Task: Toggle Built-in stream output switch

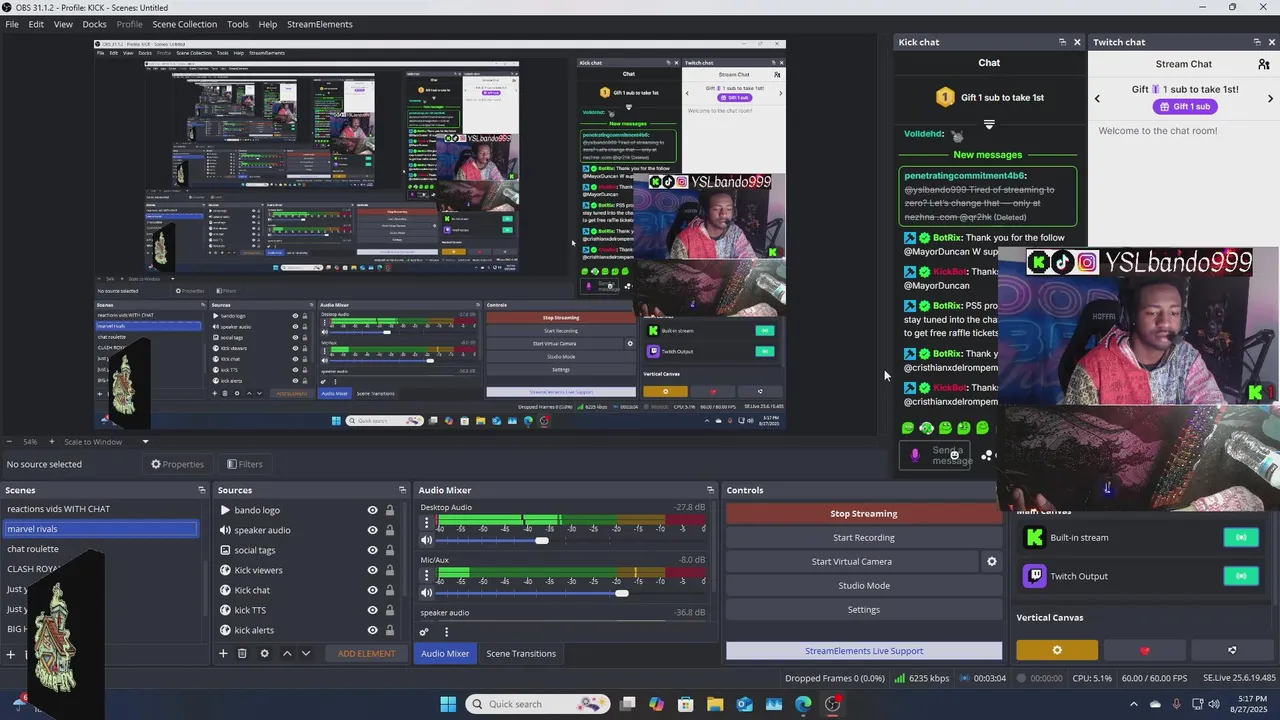Action: [x=1241, y=537]
